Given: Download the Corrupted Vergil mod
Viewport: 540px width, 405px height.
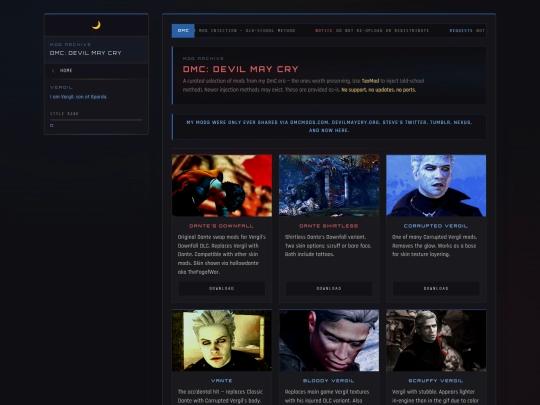Looking at the screenshot, I should coord(436,289).
